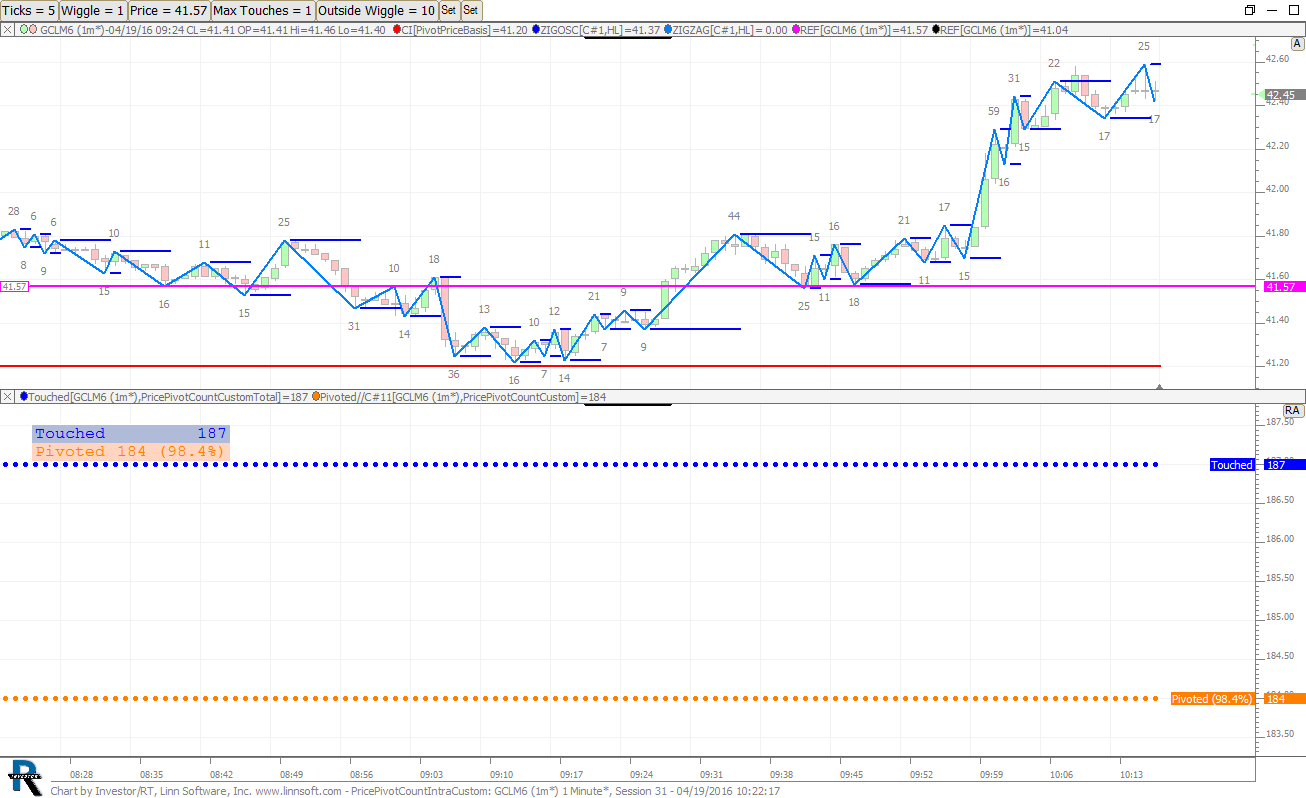Edit the Wiggle = 1 parameter
1306x798 pixels.
(x=93, y=10)
